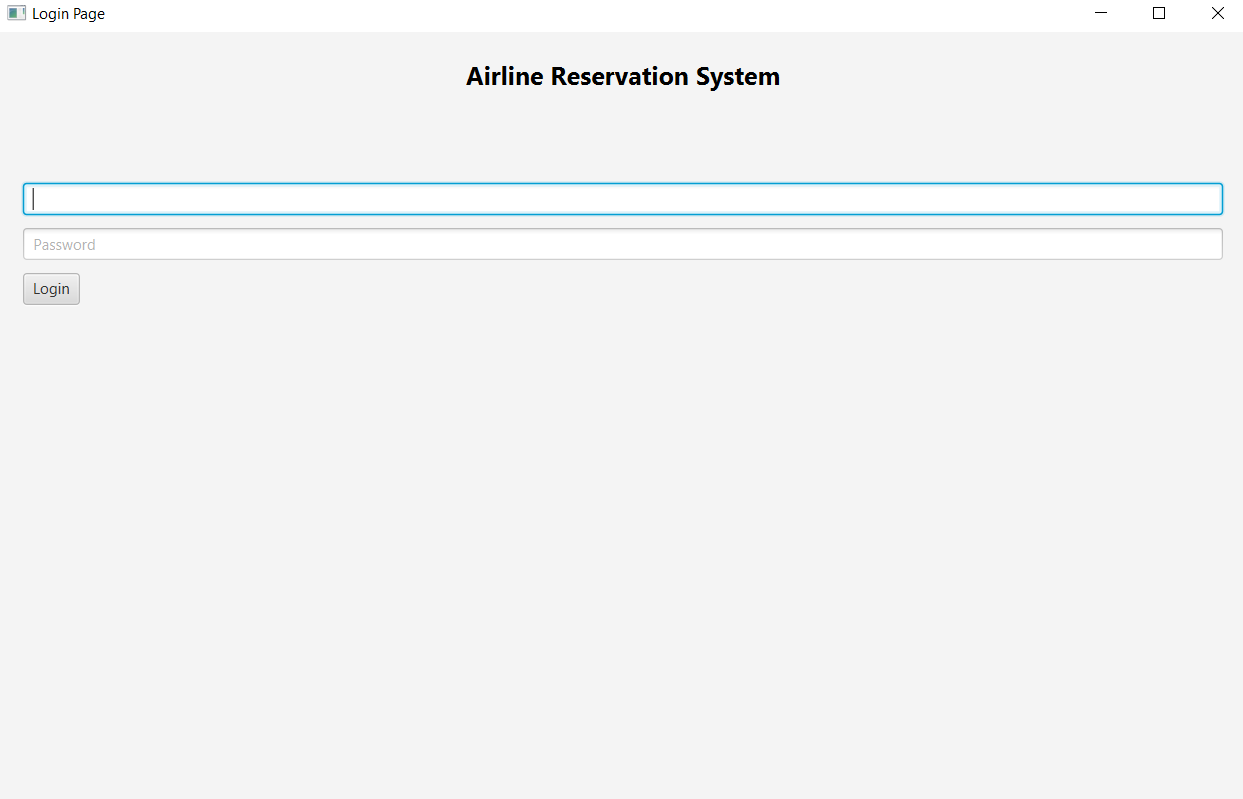Click the restore/maximize square icon
The image size is (1243, 799).
coord(1159,13)
